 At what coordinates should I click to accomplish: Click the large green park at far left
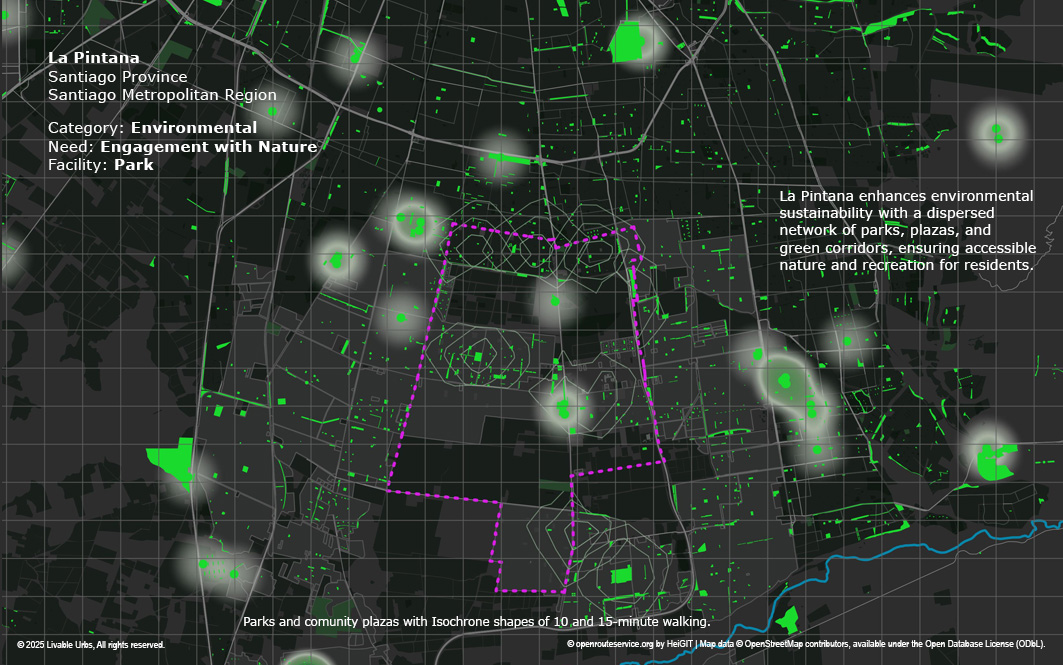coord(170,462)
